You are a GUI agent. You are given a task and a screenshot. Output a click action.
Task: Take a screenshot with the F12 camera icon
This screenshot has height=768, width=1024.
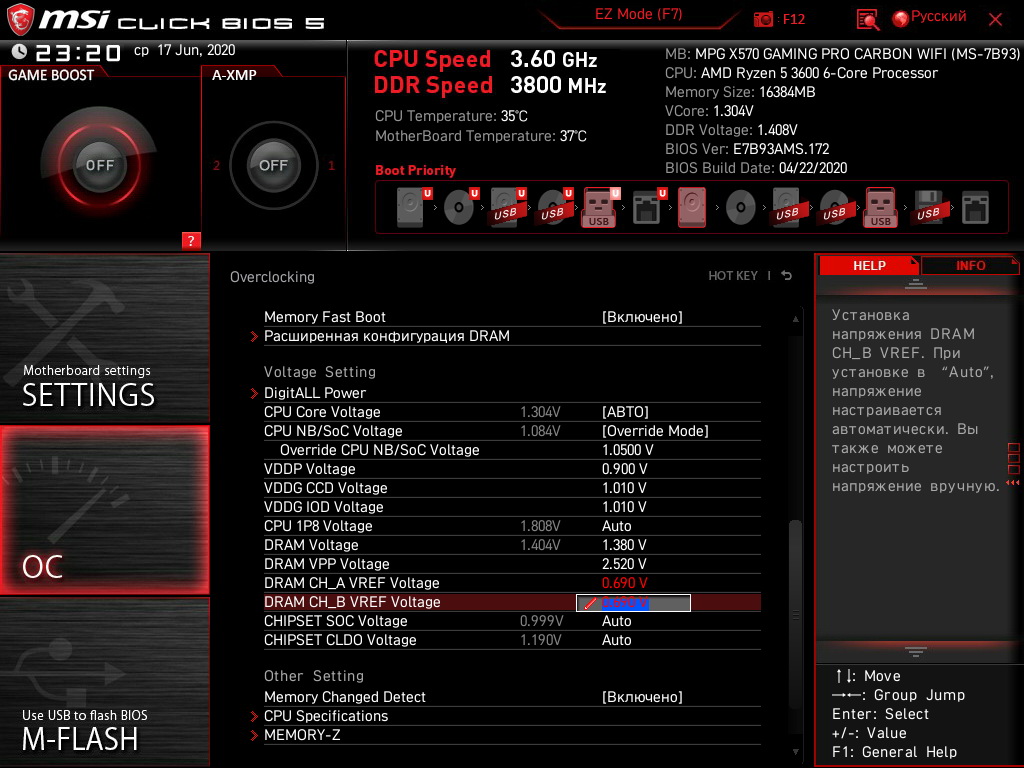pyautogui.click(x=763, y=19)
